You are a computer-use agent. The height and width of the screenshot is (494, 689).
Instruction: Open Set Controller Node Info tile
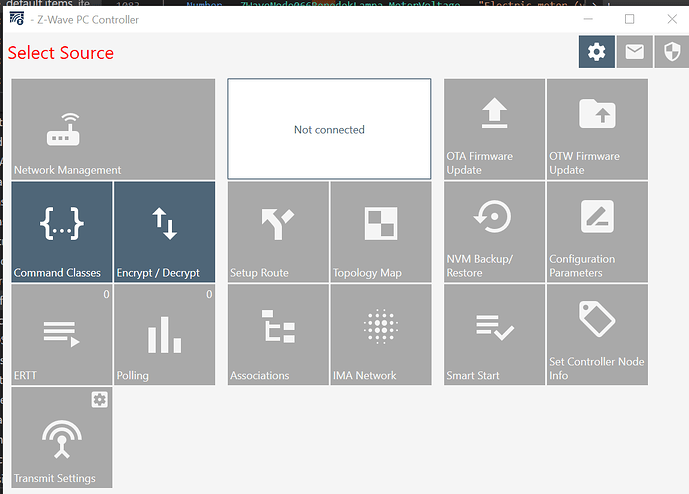click(597, 335)
